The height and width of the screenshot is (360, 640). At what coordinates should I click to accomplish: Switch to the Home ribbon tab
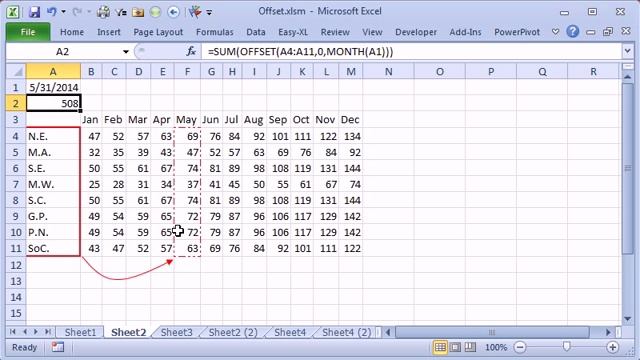pyautogui.click(x=72, y=32)
